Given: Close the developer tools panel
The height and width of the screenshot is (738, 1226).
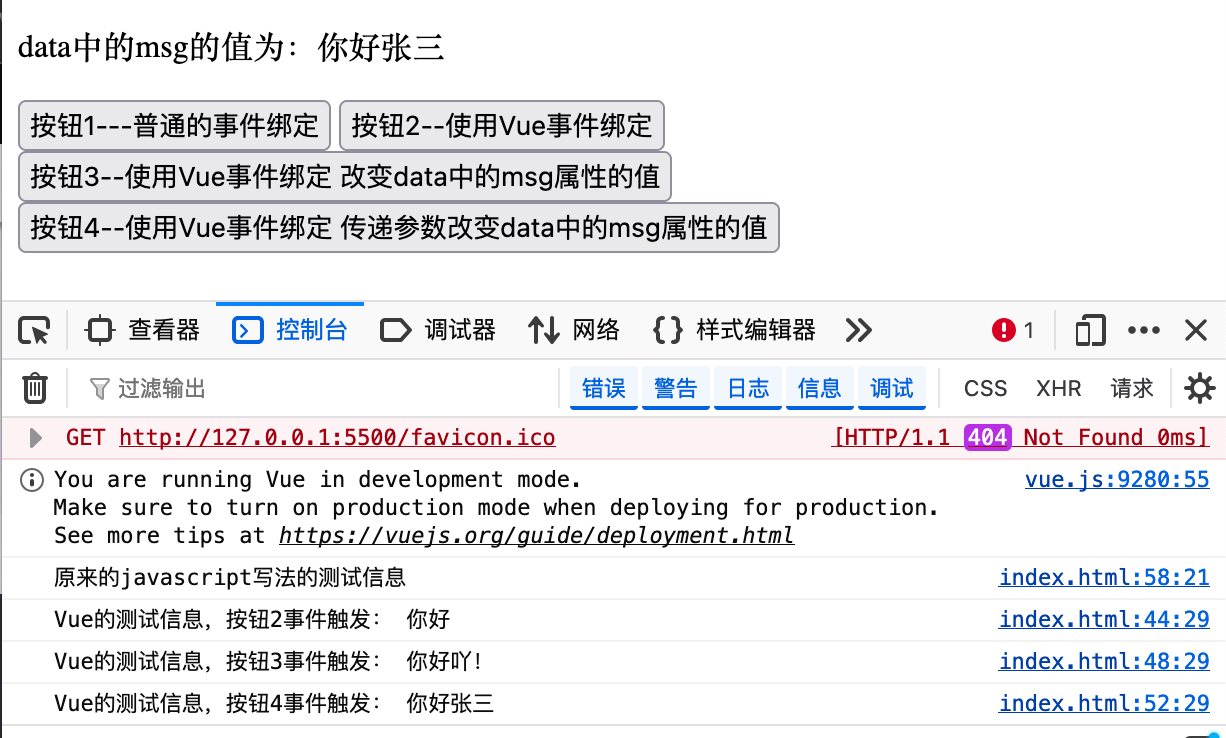Looking at the screenshot, I should click(x=1196, y=331).
